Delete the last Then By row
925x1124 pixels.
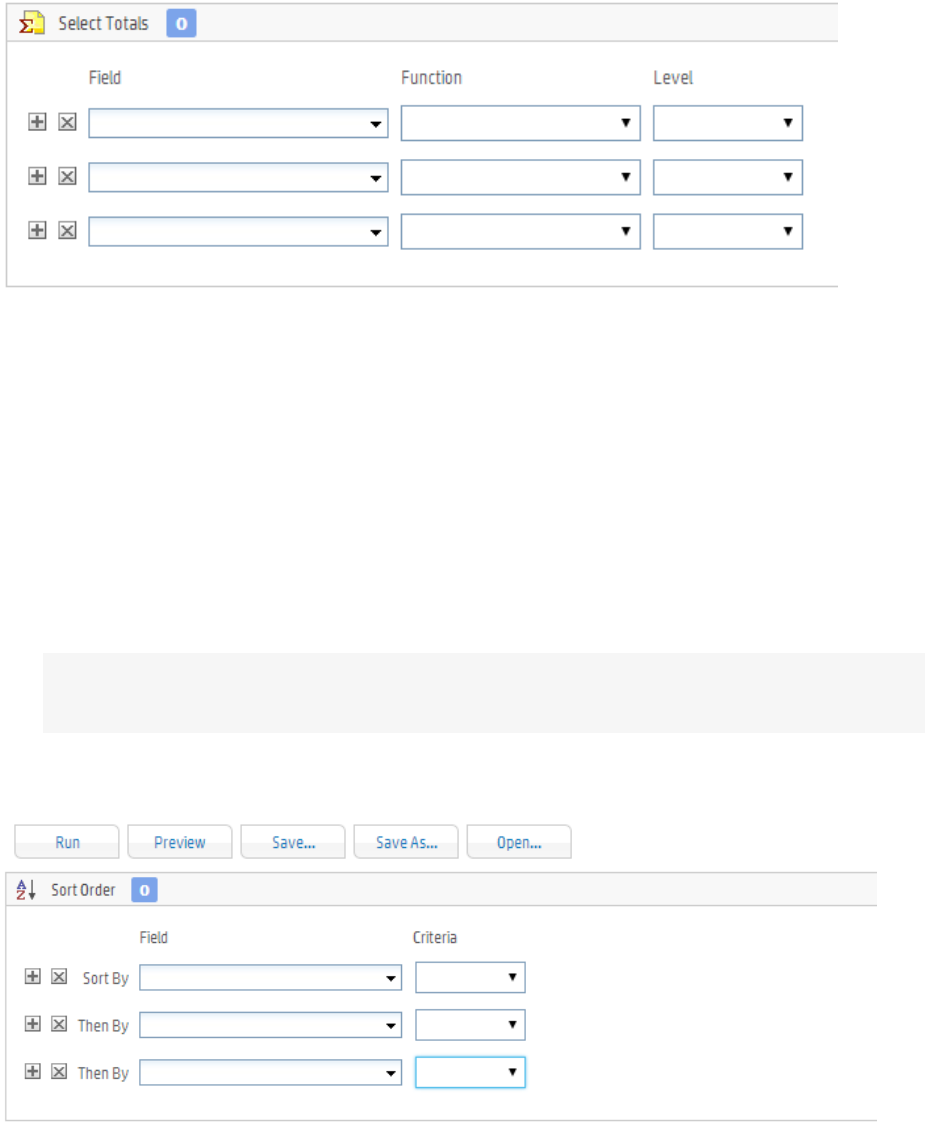pos(59,1072)
